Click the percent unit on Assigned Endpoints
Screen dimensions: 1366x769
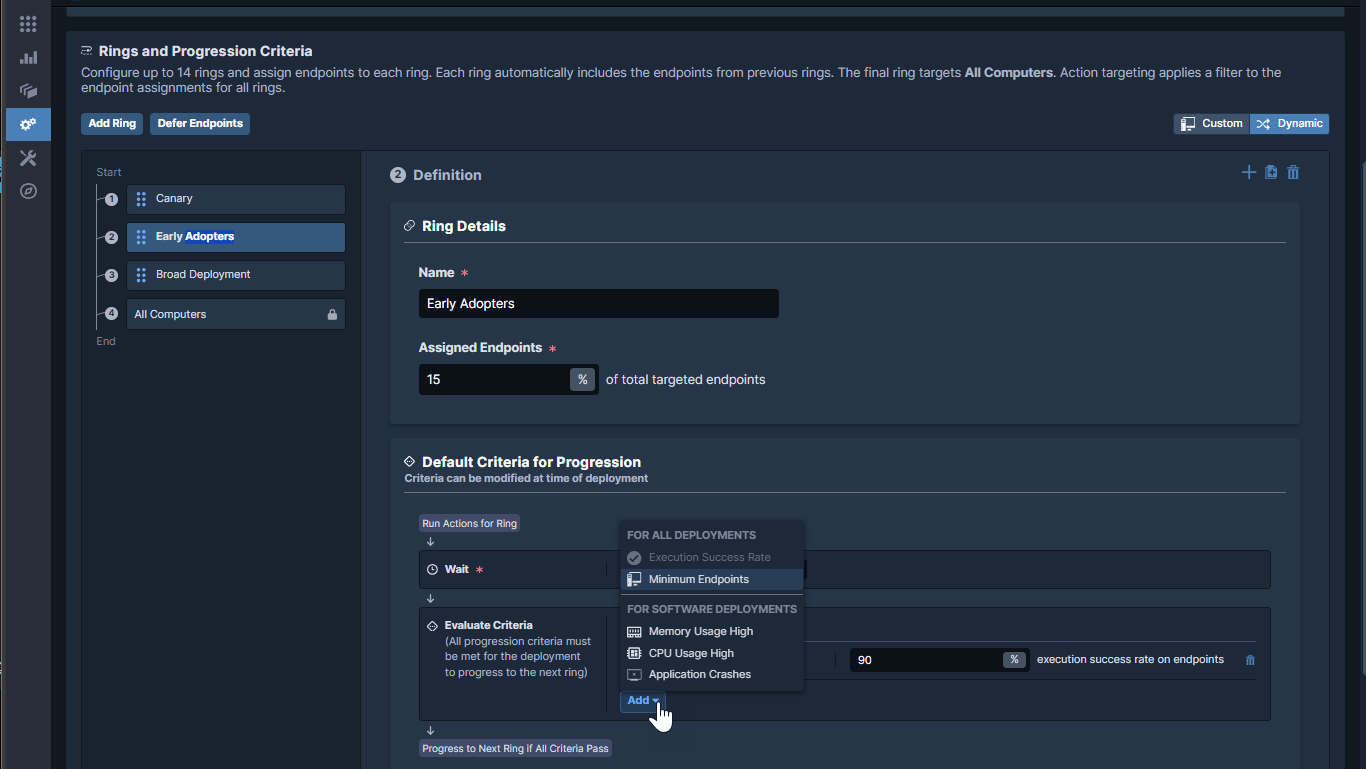point(582,380)
